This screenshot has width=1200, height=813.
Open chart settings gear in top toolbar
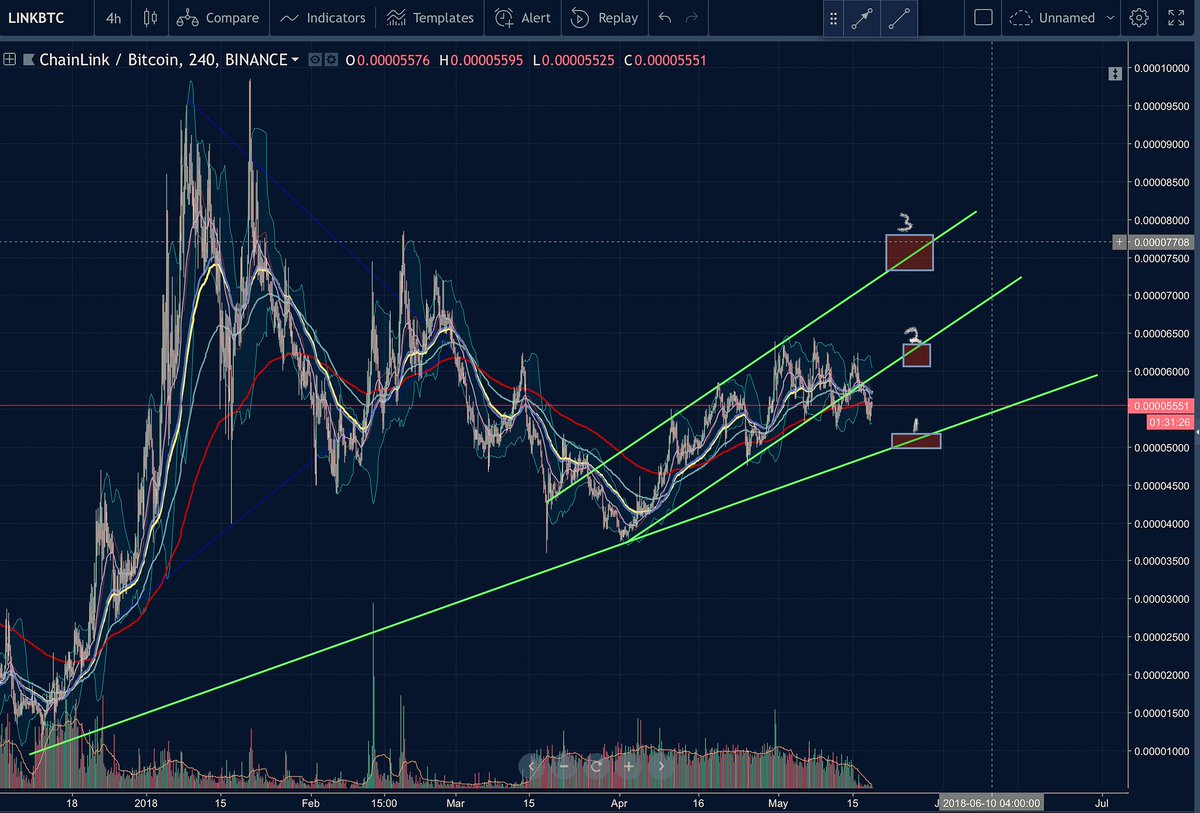pyautogui.click(x=1138, y=18)
